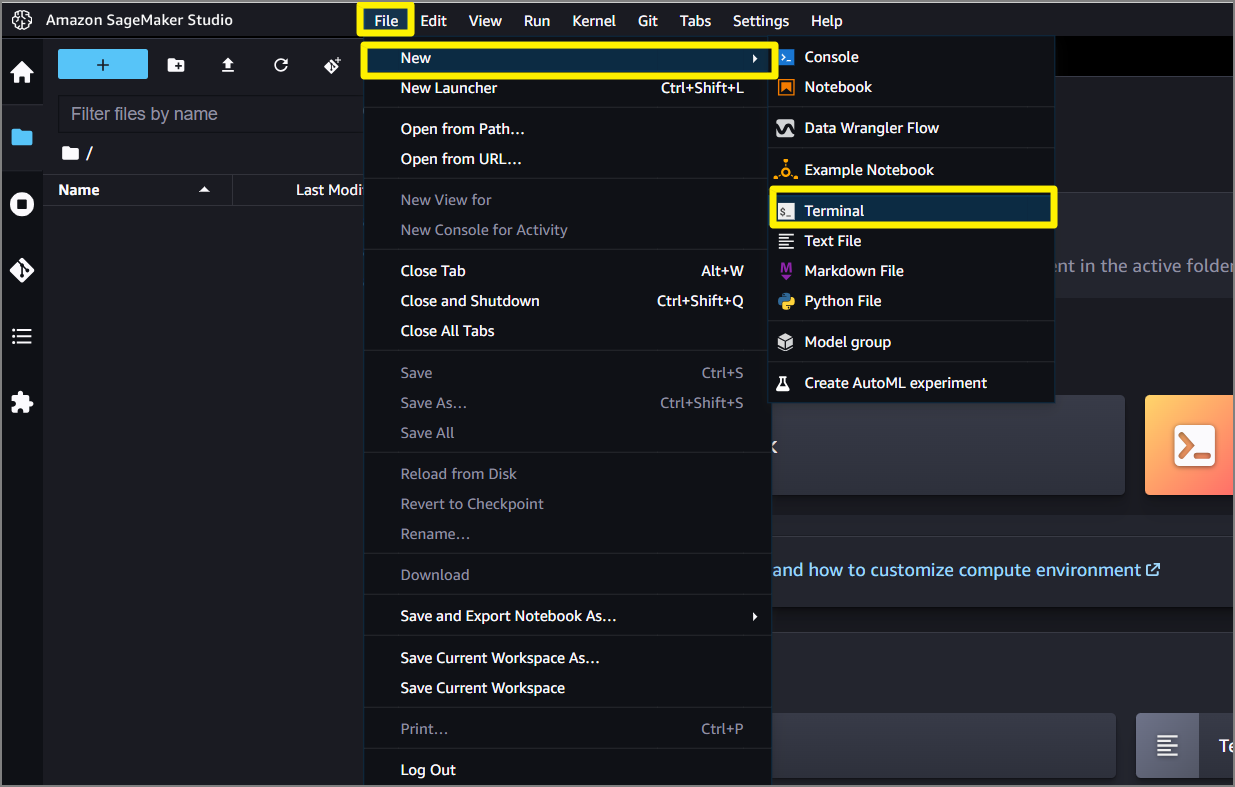Image resolution: width=1235 pixels, height=787 pixels.
Task: Click the purple Markdown File icon
Action: click(786, 271)
